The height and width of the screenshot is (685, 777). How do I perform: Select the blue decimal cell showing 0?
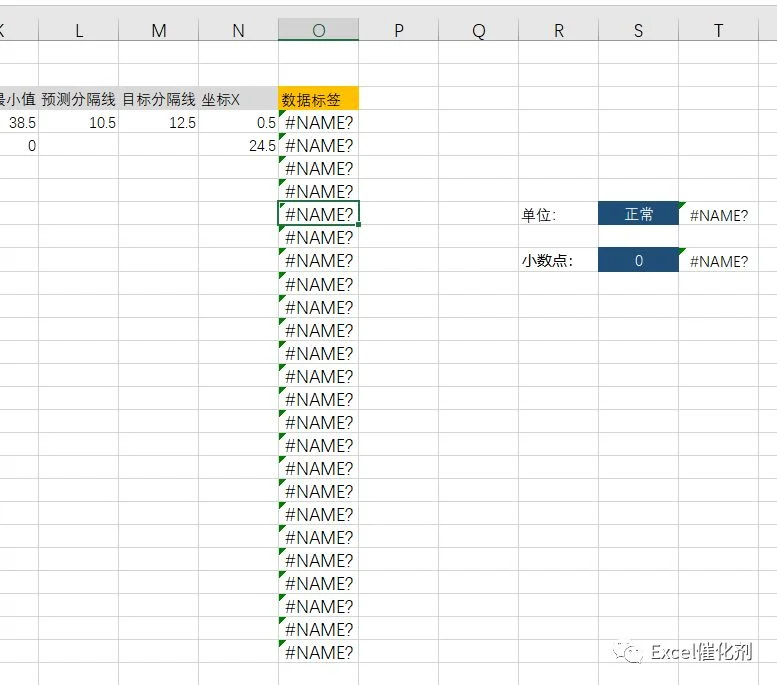pos(638,260)
